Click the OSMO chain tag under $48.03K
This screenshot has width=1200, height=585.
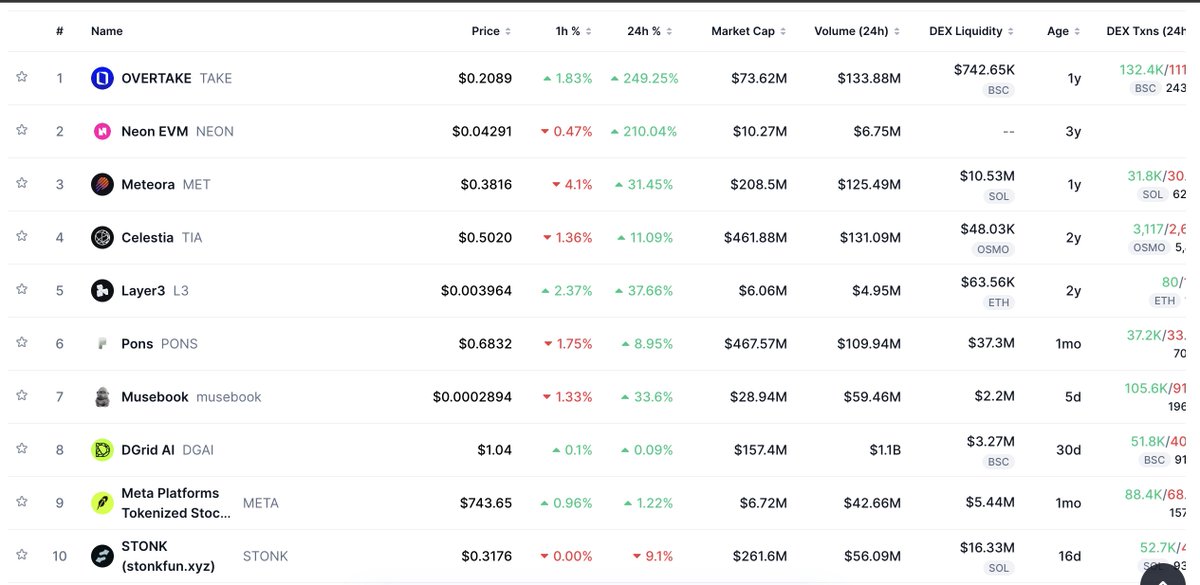point(992,249)
